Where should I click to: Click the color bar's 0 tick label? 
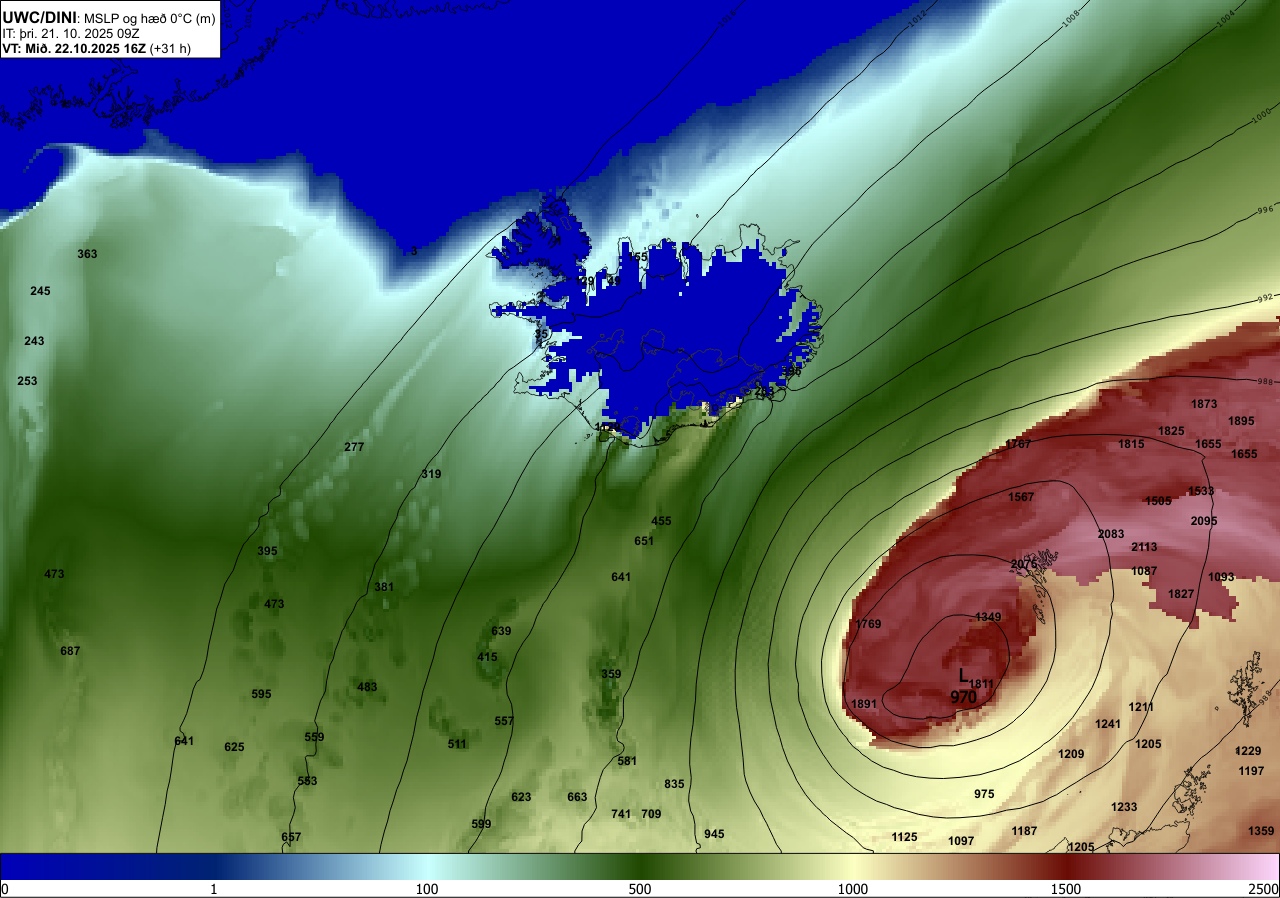pos(5,889)
